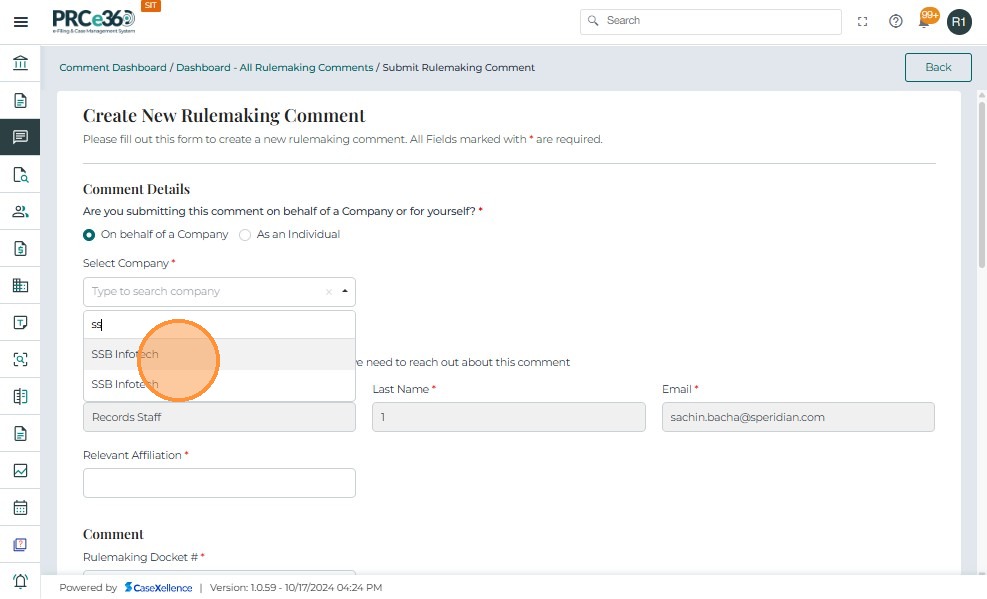This screenshot has width=987, height=599.
Task: Collapse the Select Company dropdown arrow
Action: [345, 292]
